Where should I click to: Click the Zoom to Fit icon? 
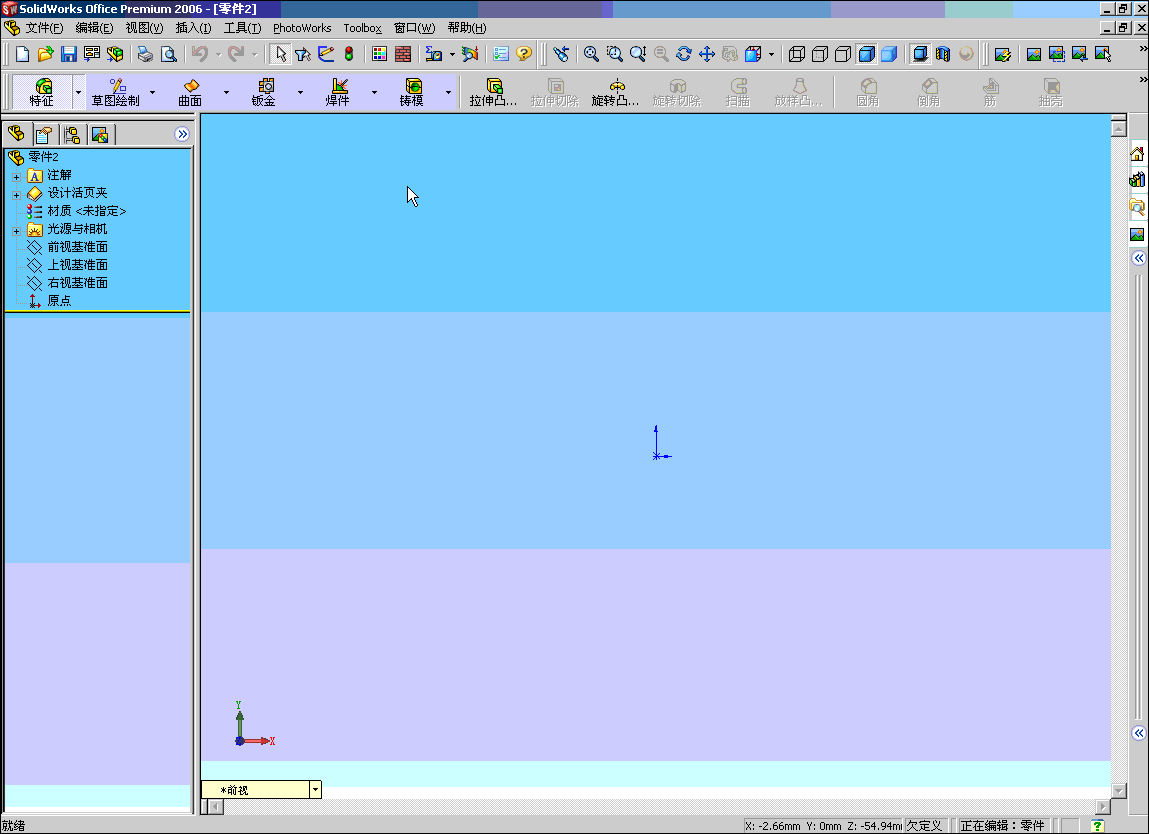pos(591,54)
